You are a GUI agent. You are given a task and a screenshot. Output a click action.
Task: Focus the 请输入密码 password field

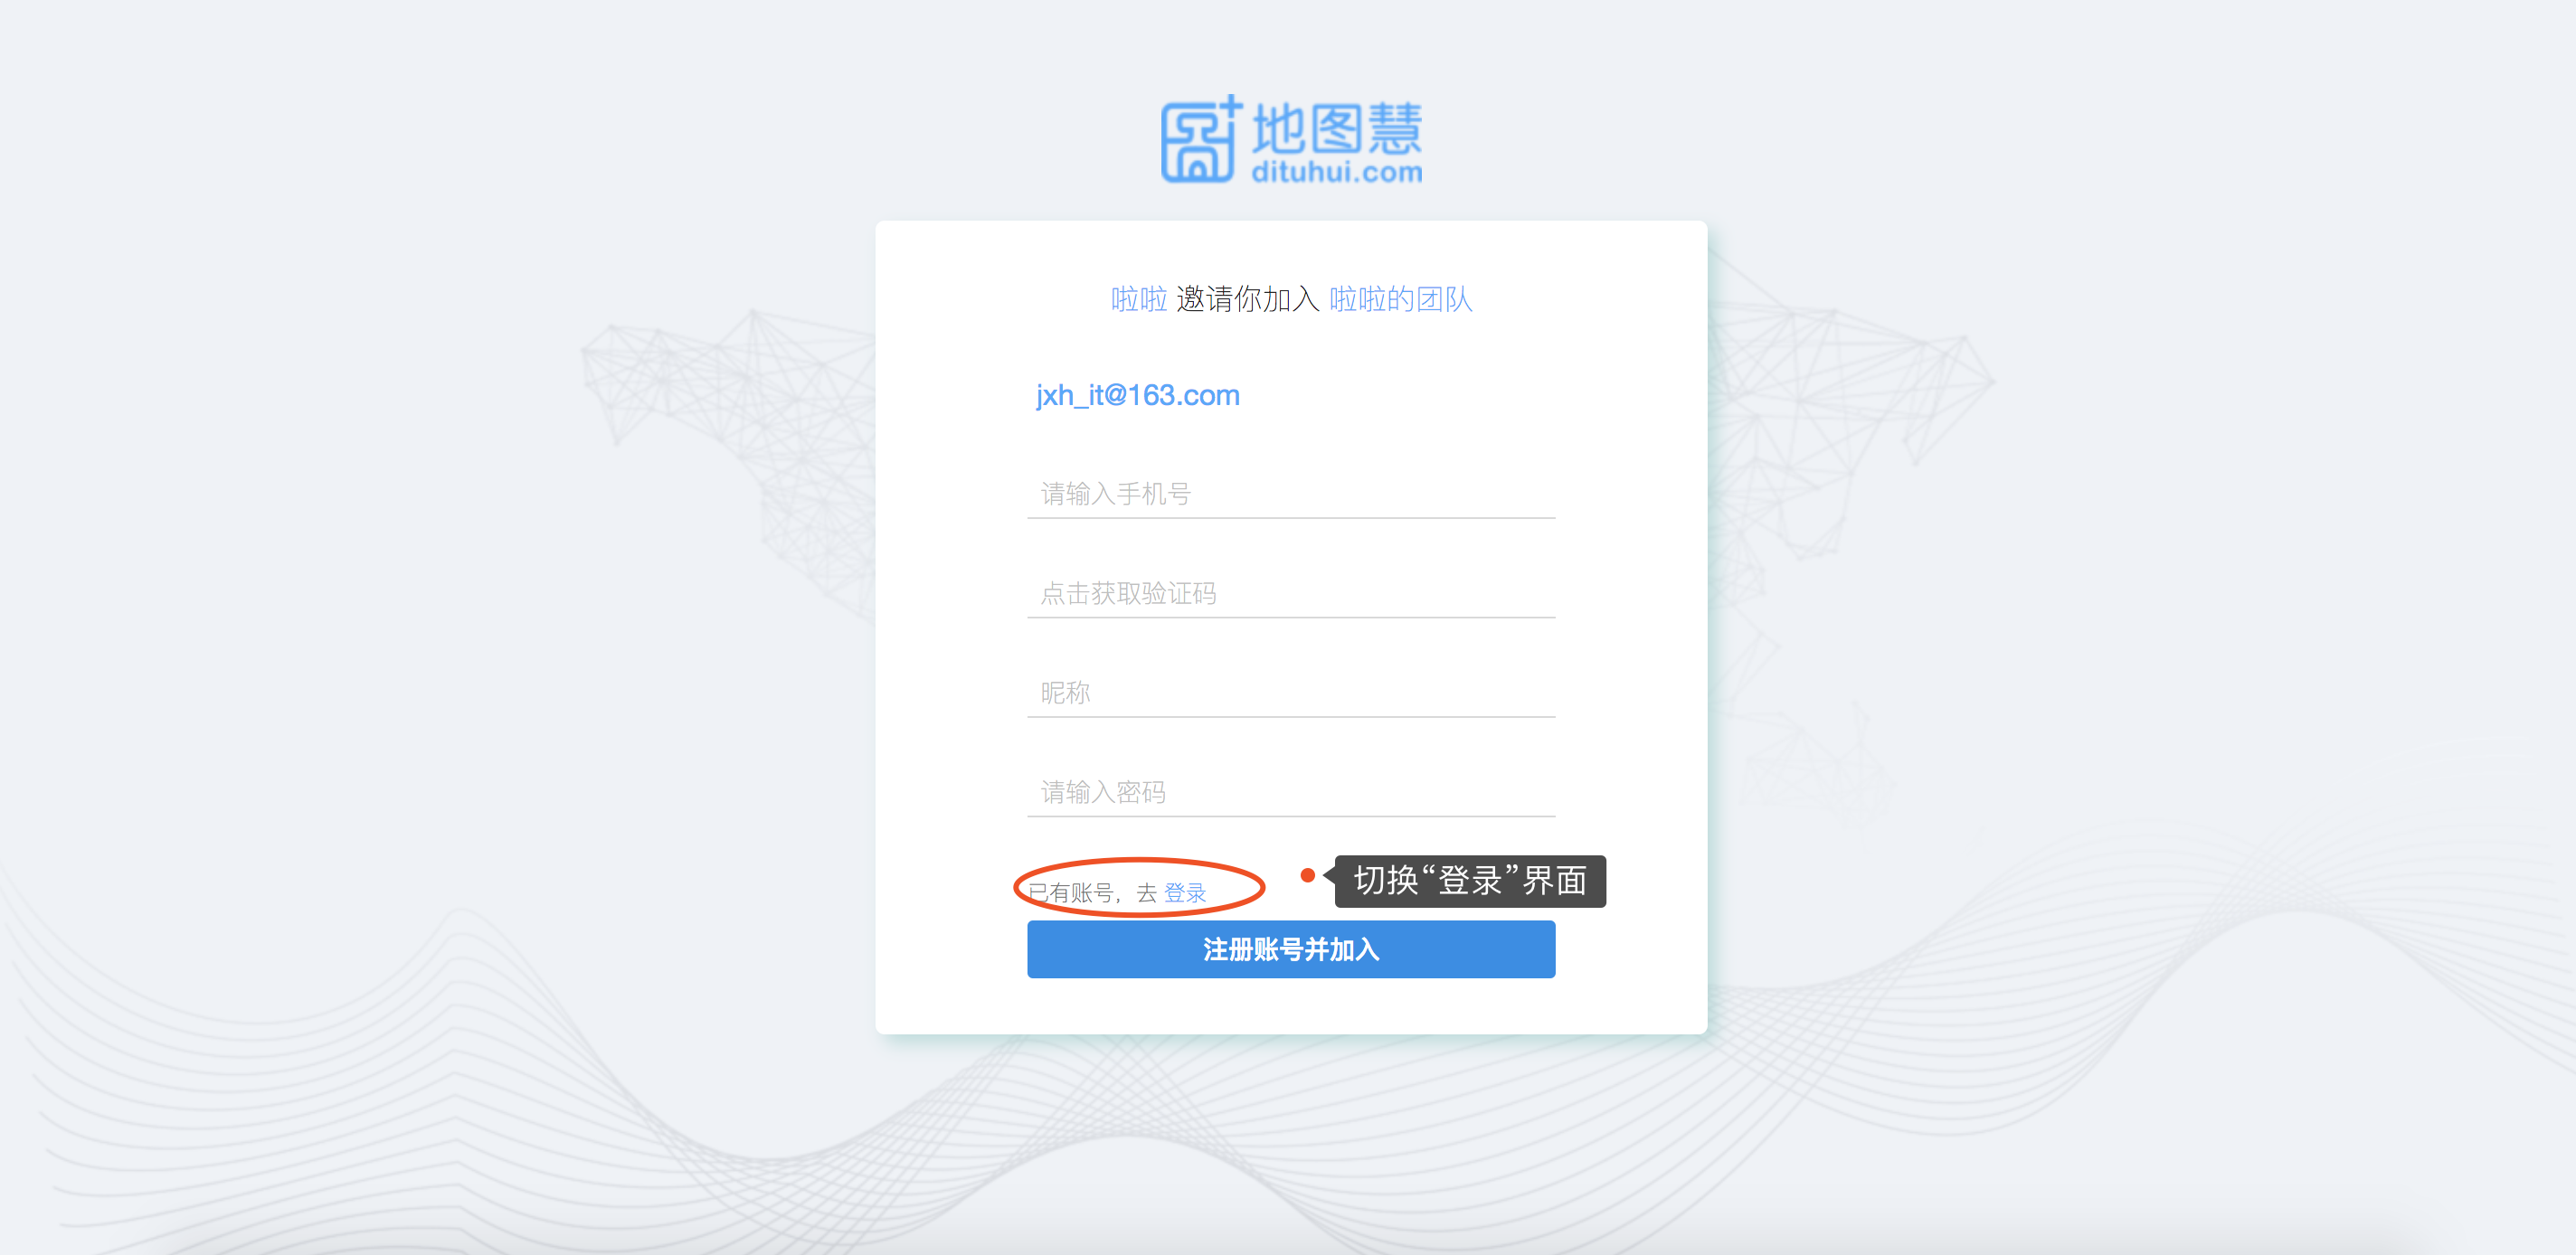[1291, 792]
